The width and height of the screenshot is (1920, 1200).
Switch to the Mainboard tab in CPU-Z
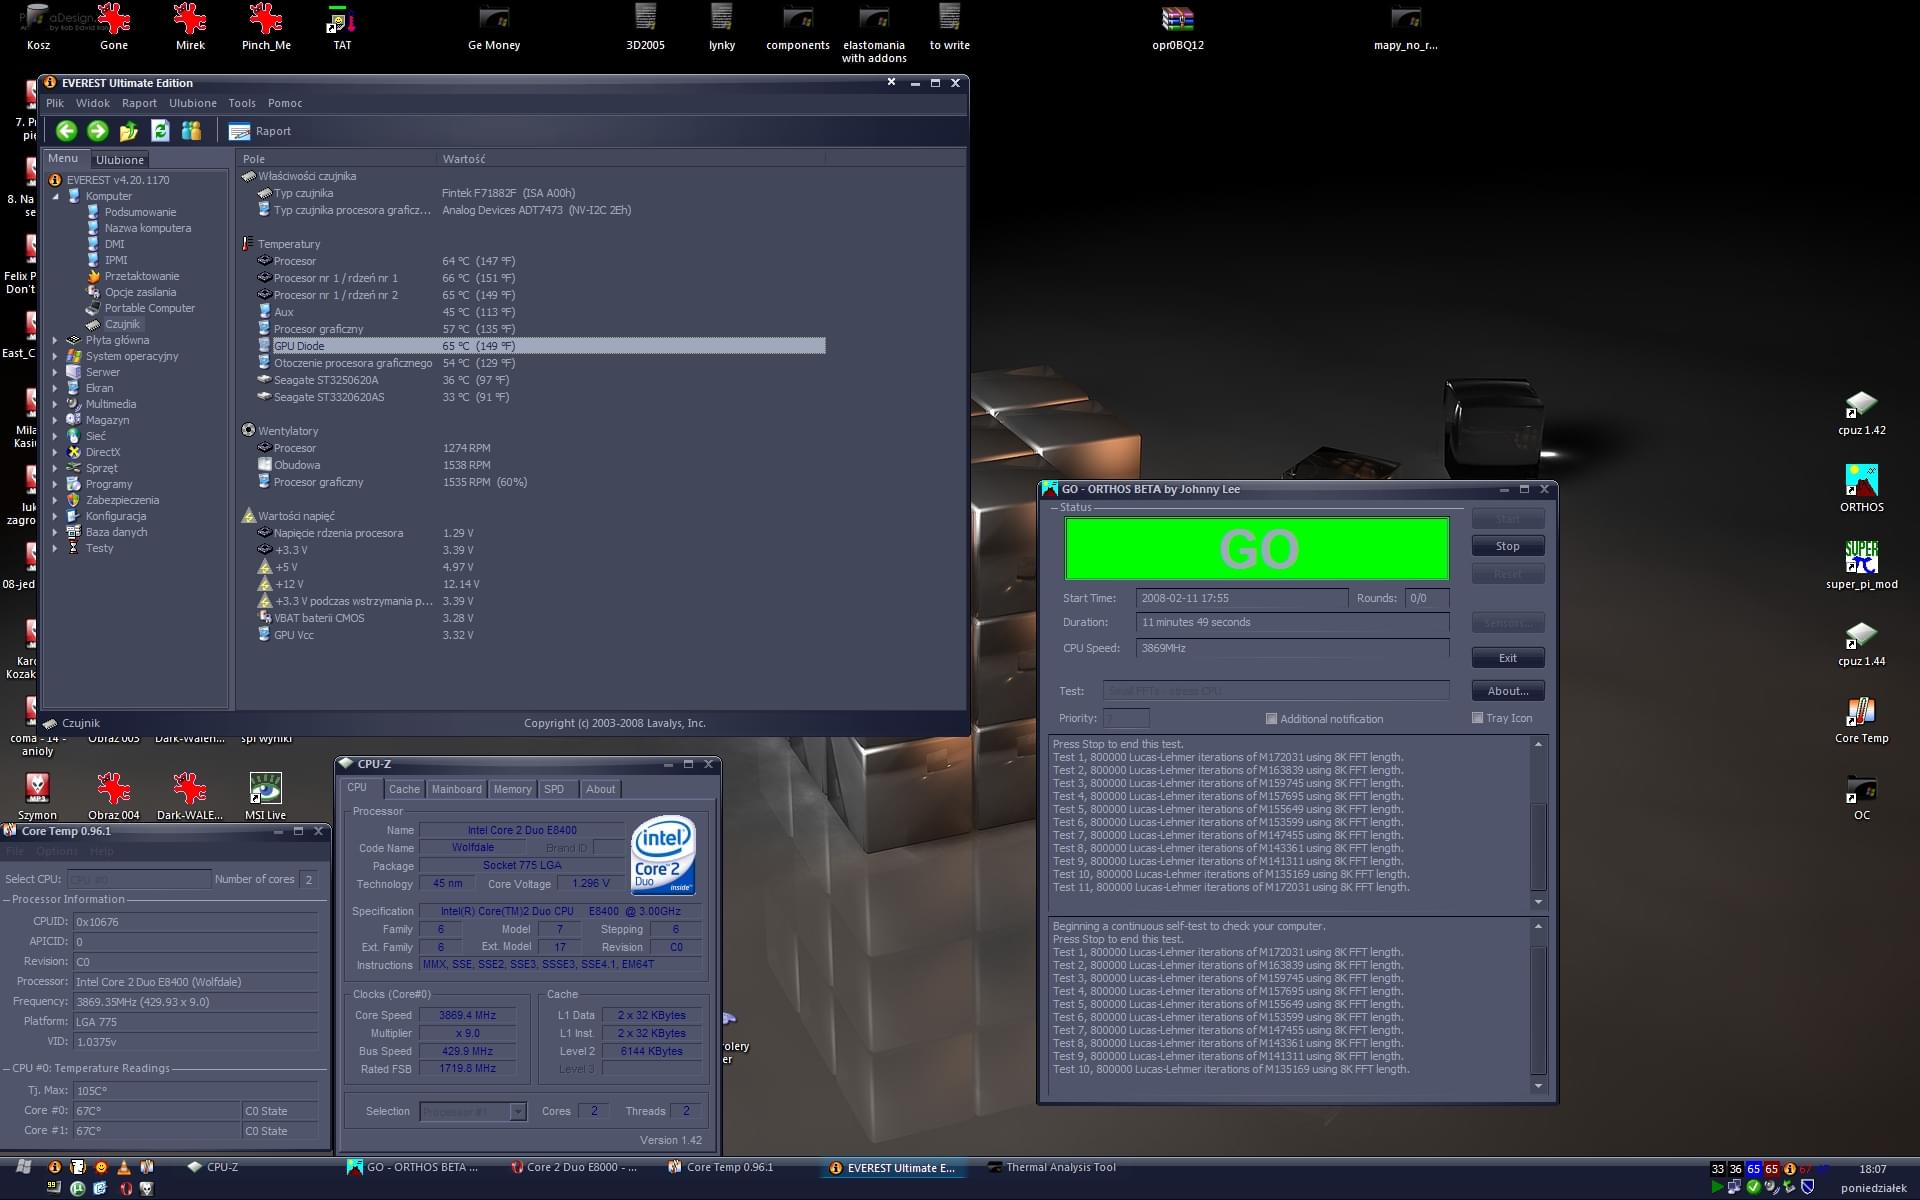(x=457, y=789)
